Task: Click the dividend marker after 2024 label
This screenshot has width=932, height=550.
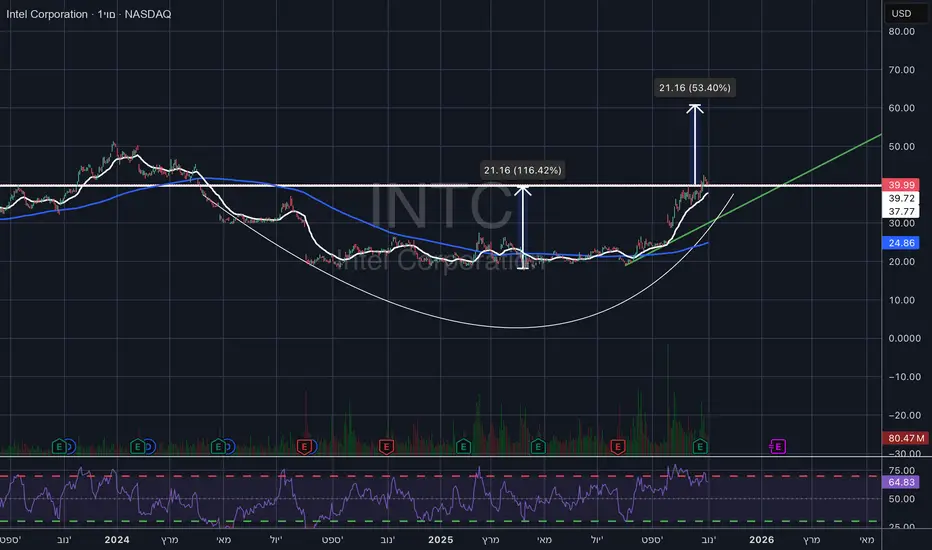Action: click(x=149, y=446)
